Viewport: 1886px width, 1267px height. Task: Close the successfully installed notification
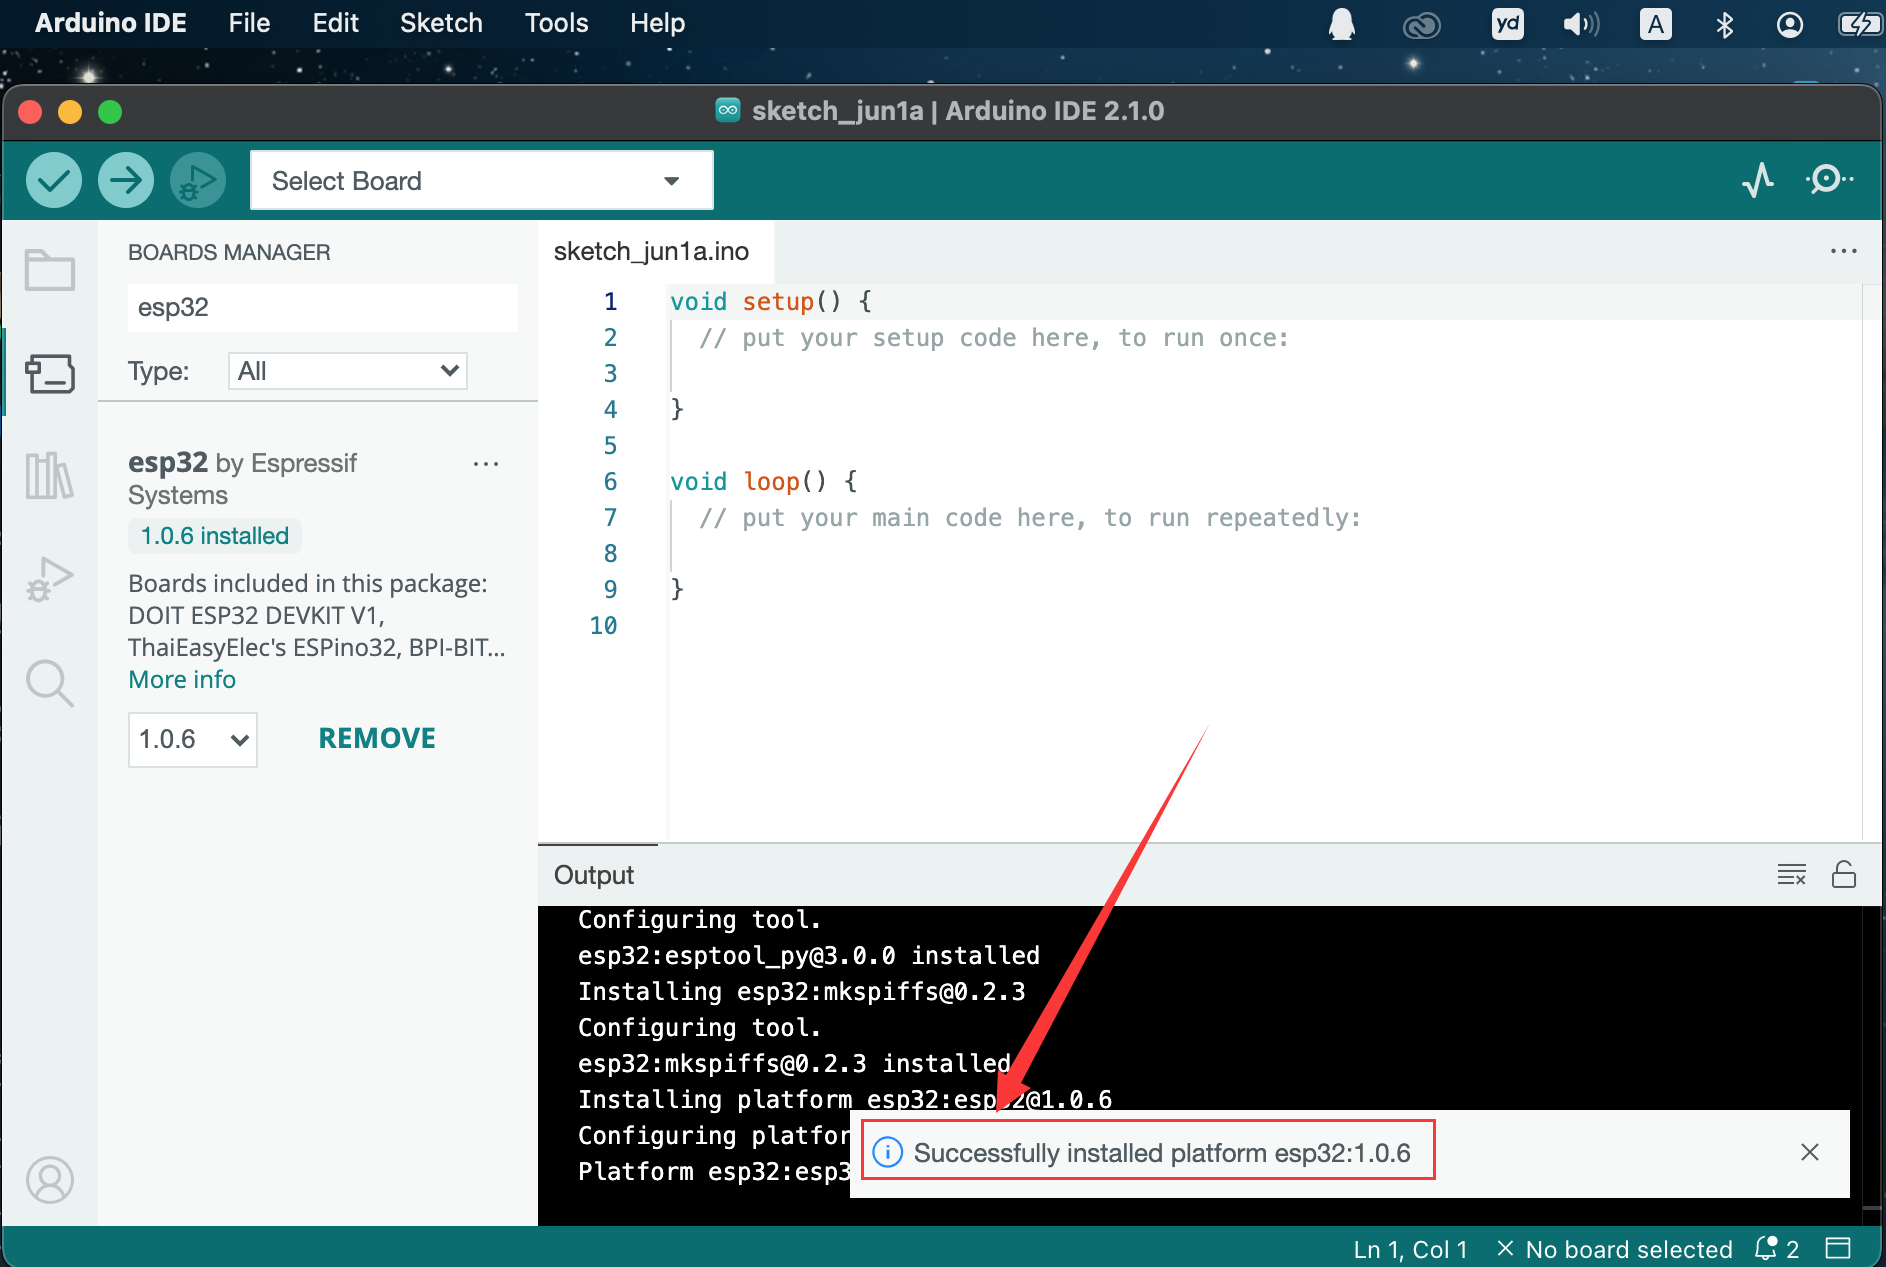tap(1810, 1152)
